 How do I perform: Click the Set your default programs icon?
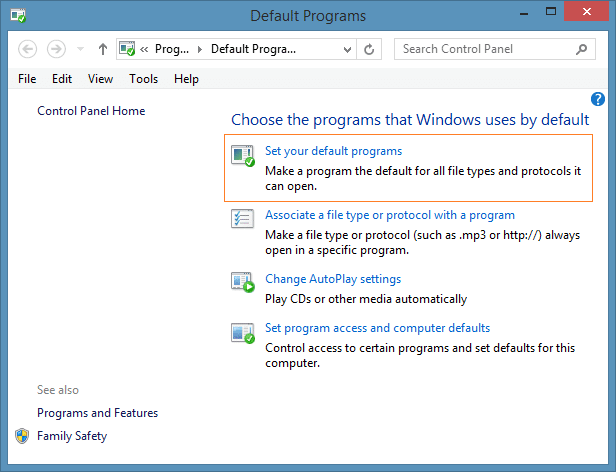(x=243, y=156)
